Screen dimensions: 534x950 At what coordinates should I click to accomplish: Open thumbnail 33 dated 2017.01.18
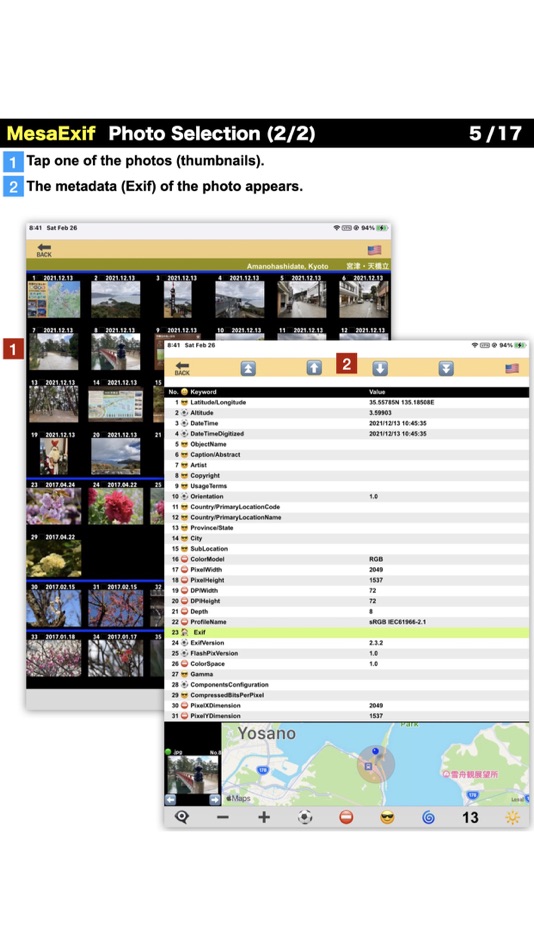coord(54,659)
